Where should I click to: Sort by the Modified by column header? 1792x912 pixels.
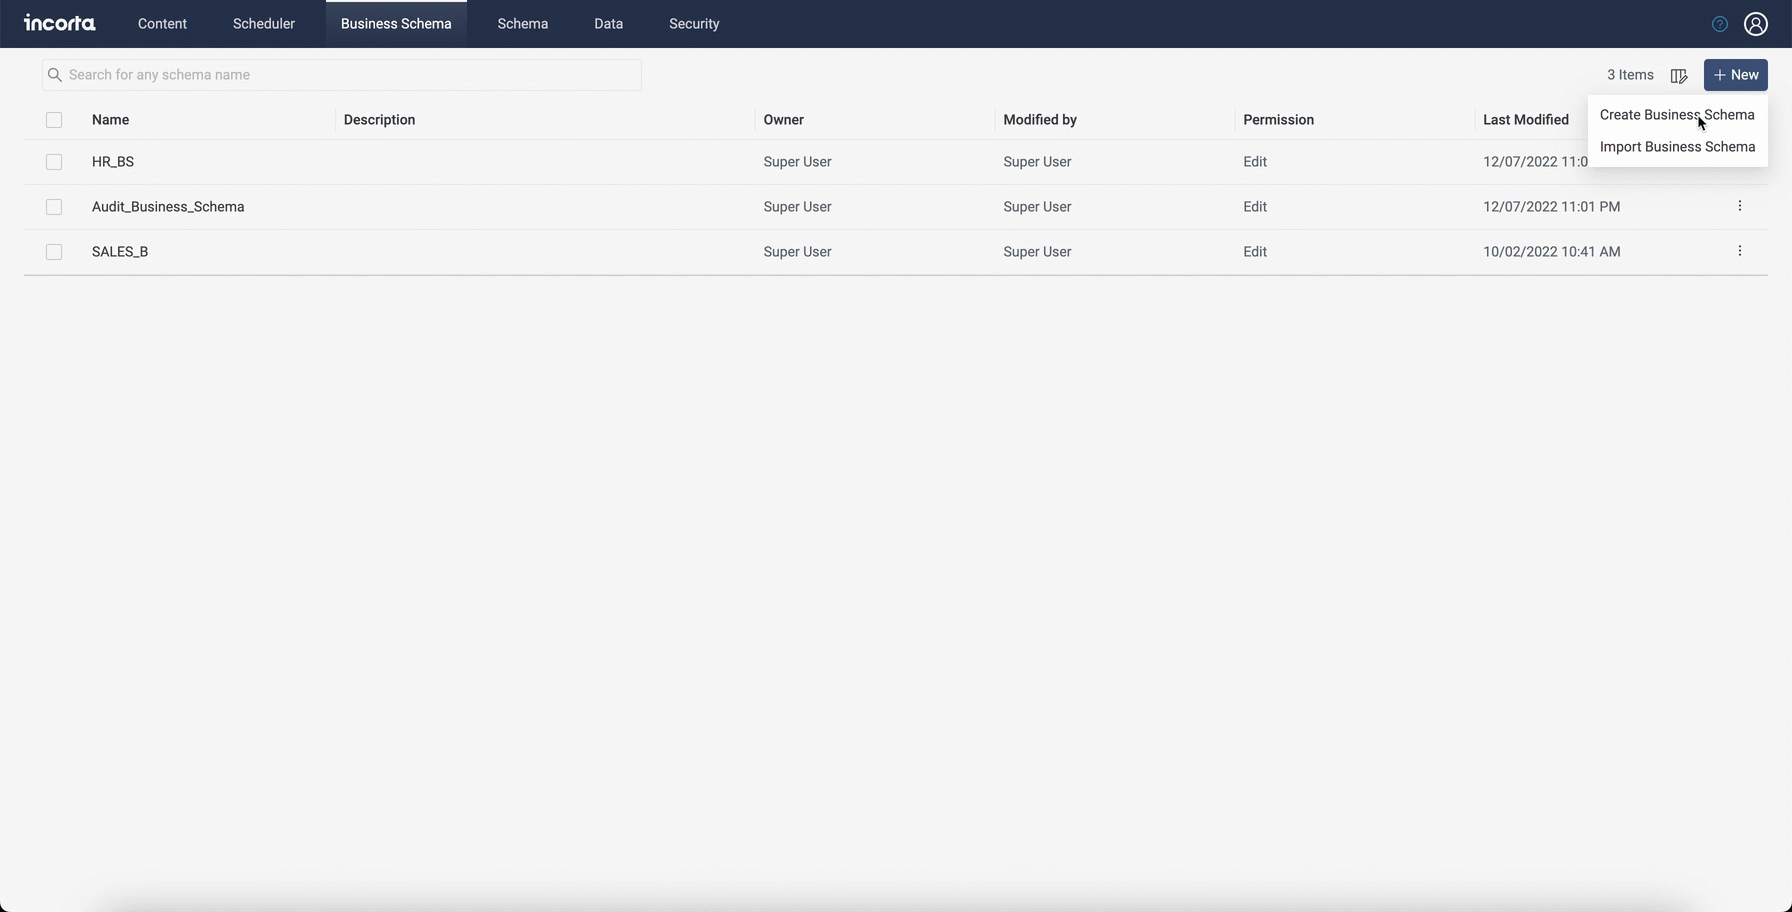click(1040, 120)
